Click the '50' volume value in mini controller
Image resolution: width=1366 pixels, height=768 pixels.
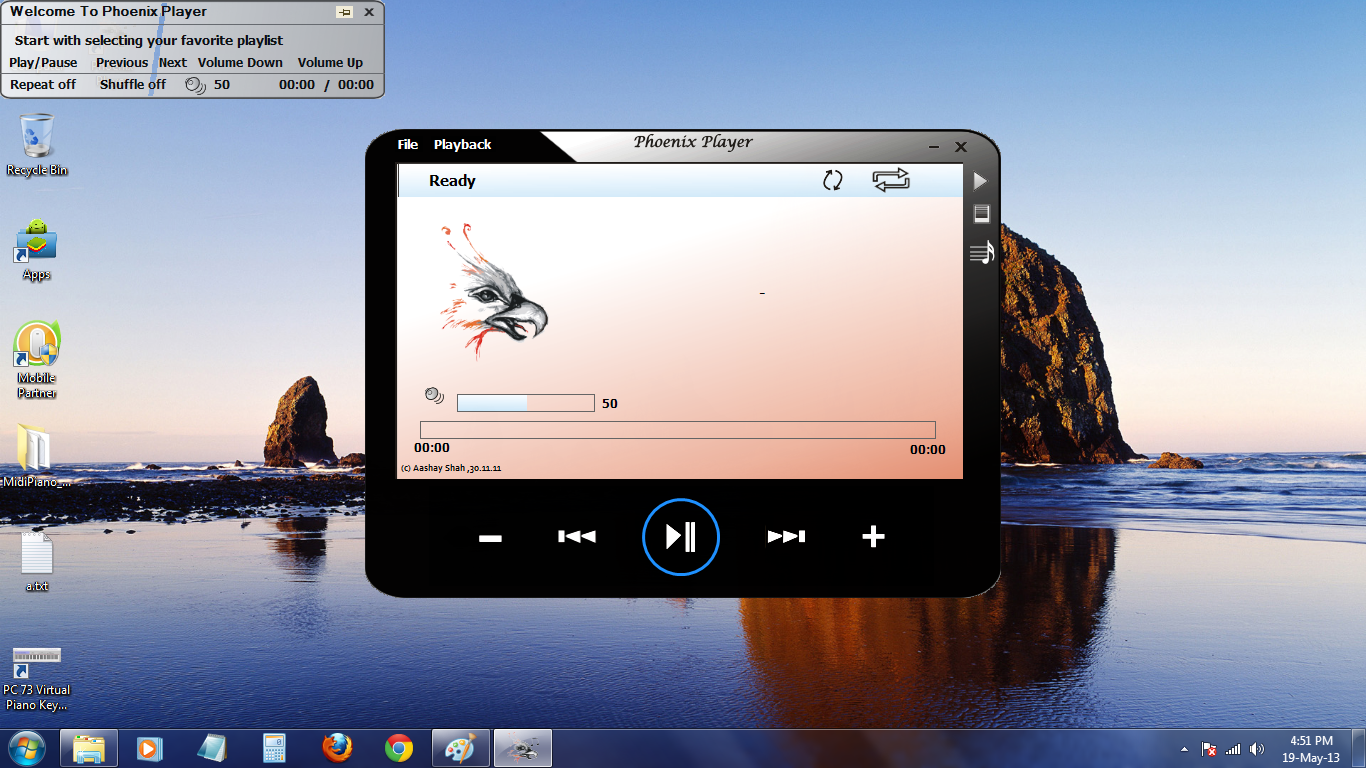coord(222,85)
